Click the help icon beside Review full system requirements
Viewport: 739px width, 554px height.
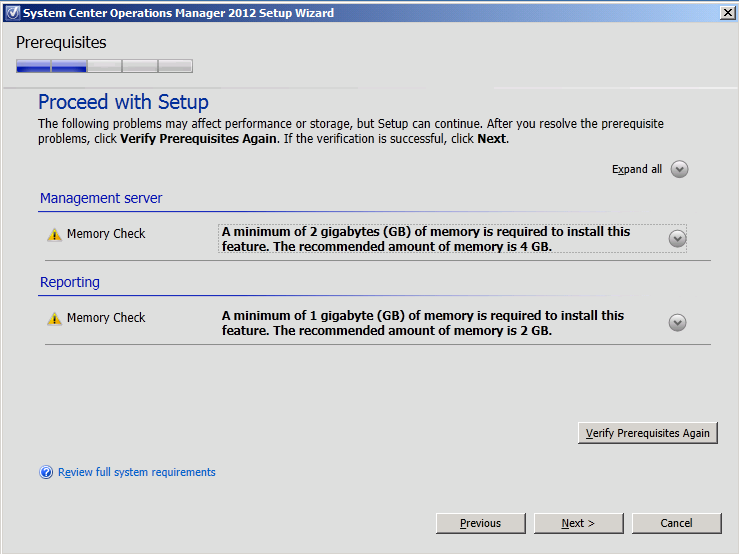tap(46, 472)
